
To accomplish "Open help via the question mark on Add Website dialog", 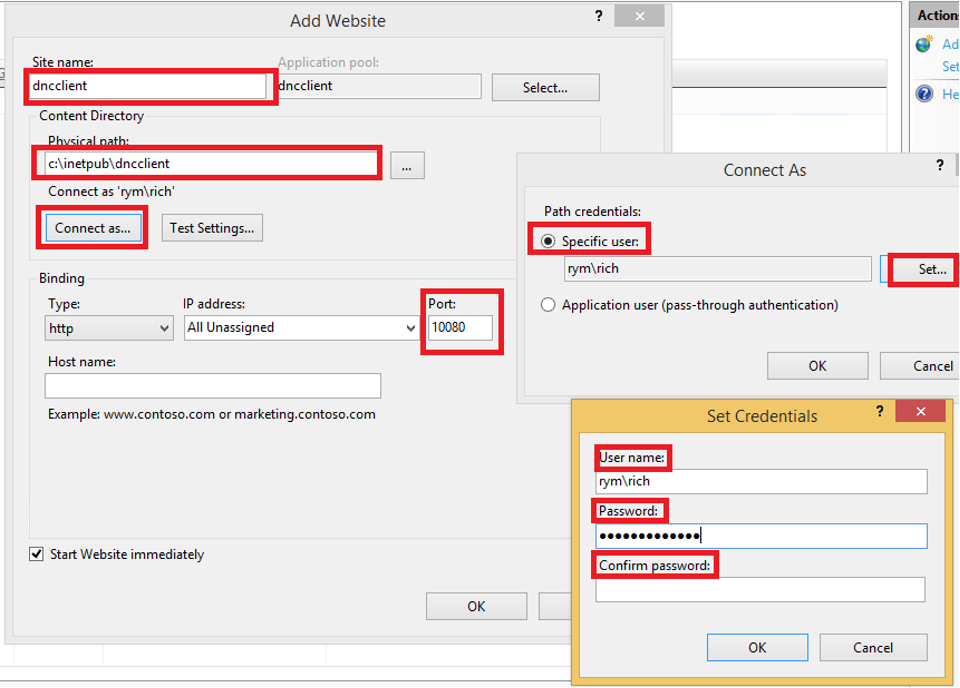I will tap(598, 16).
